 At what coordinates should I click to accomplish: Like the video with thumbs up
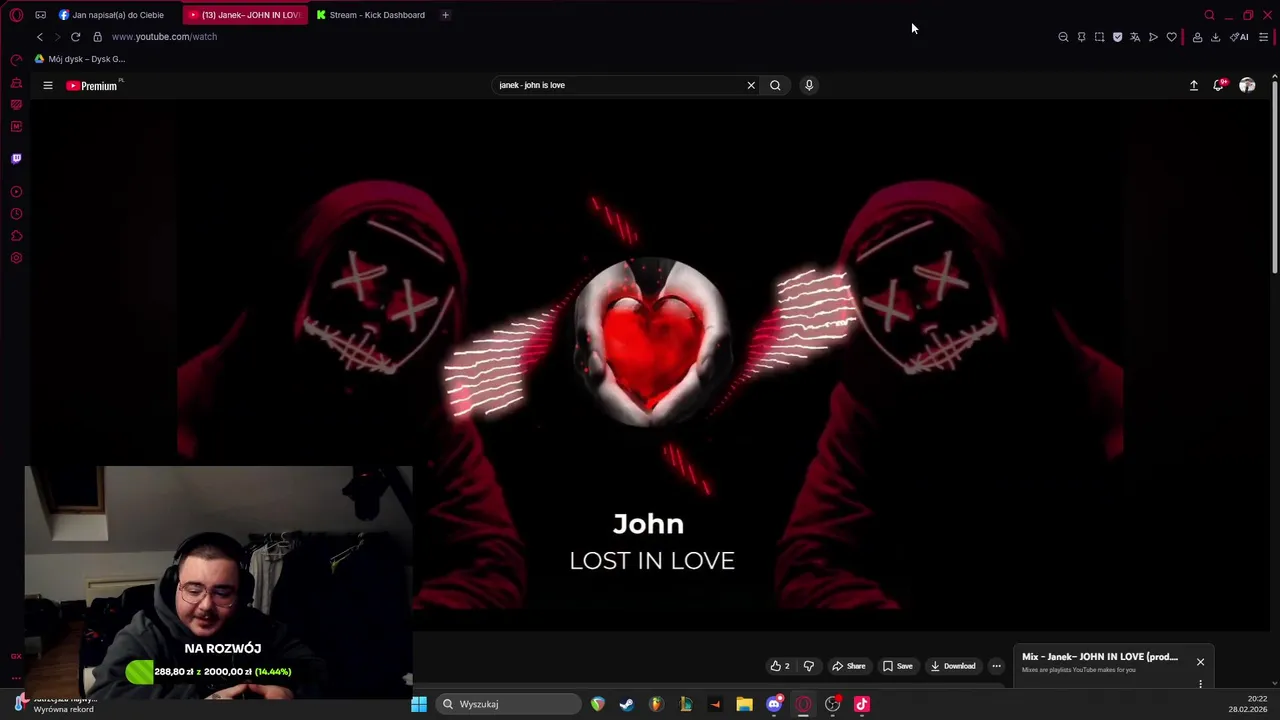coord(780,666)
